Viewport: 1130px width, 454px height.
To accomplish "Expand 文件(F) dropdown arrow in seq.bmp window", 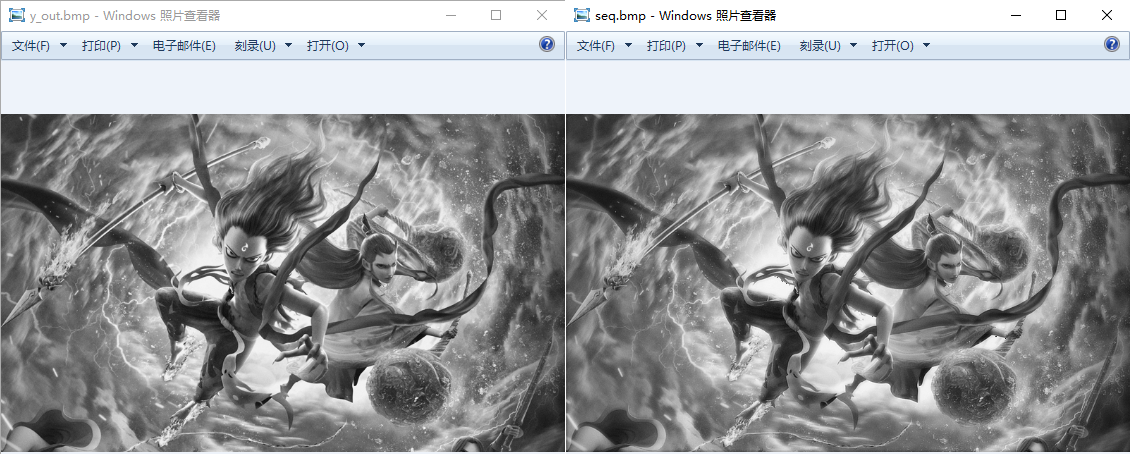I will coord(628,45).
